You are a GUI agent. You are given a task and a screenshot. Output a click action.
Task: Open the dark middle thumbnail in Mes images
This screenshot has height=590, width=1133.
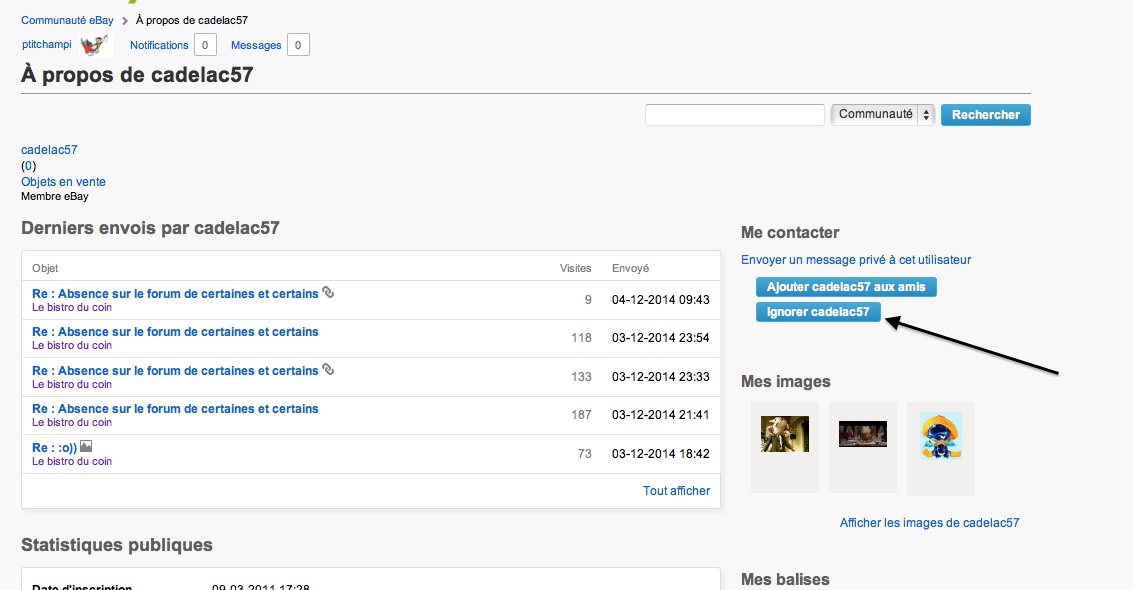(x=863, y=434)
